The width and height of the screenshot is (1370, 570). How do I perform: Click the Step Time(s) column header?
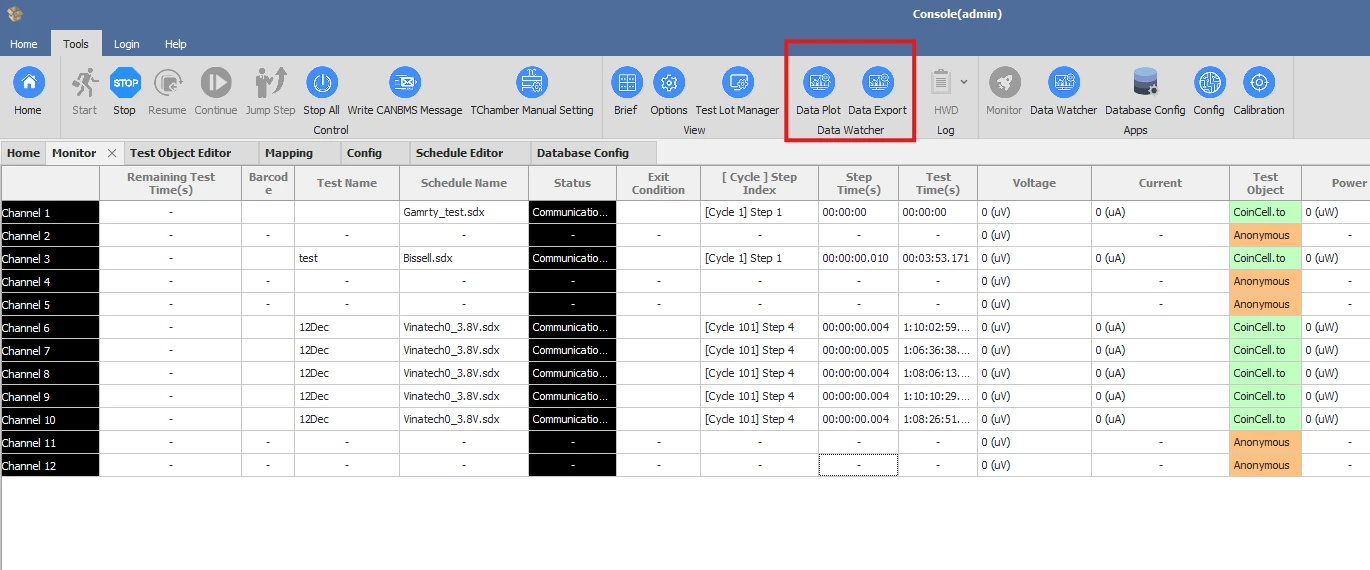click(858, 183)
